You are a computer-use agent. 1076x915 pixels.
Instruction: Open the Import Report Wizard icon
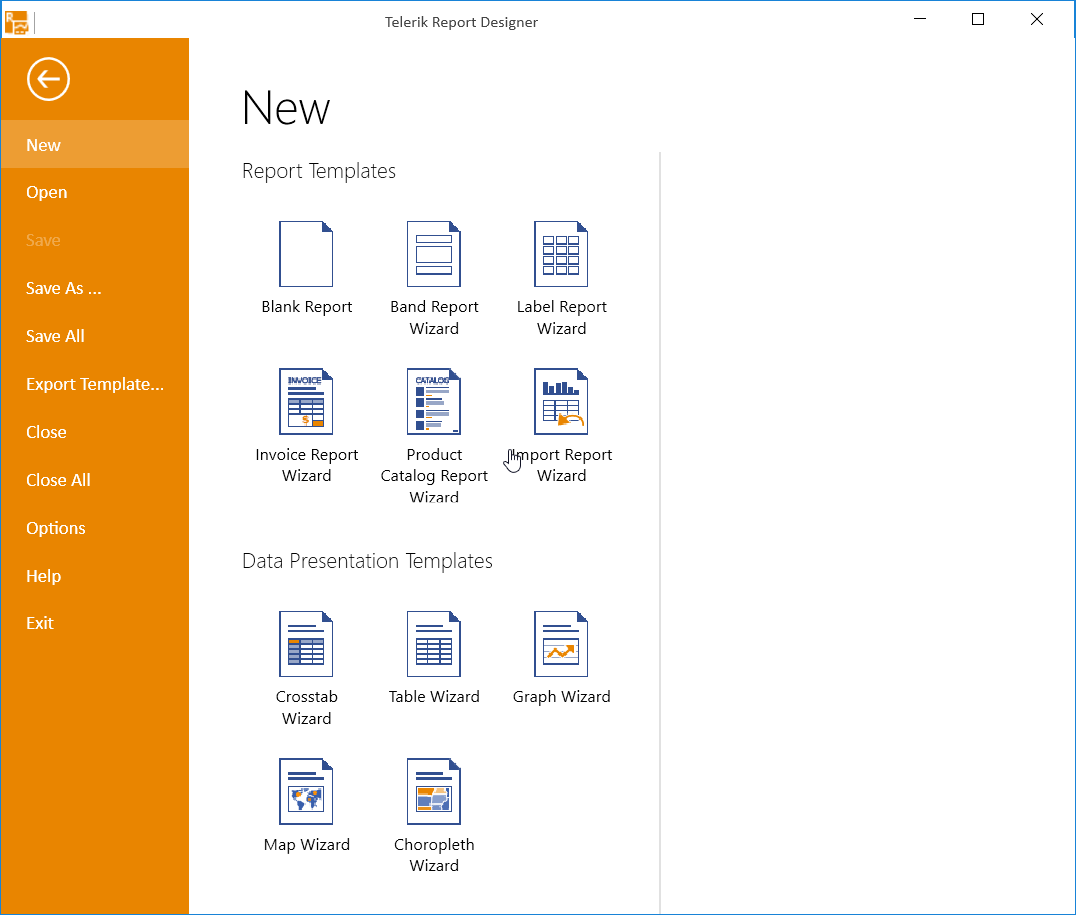click(561, 402)
